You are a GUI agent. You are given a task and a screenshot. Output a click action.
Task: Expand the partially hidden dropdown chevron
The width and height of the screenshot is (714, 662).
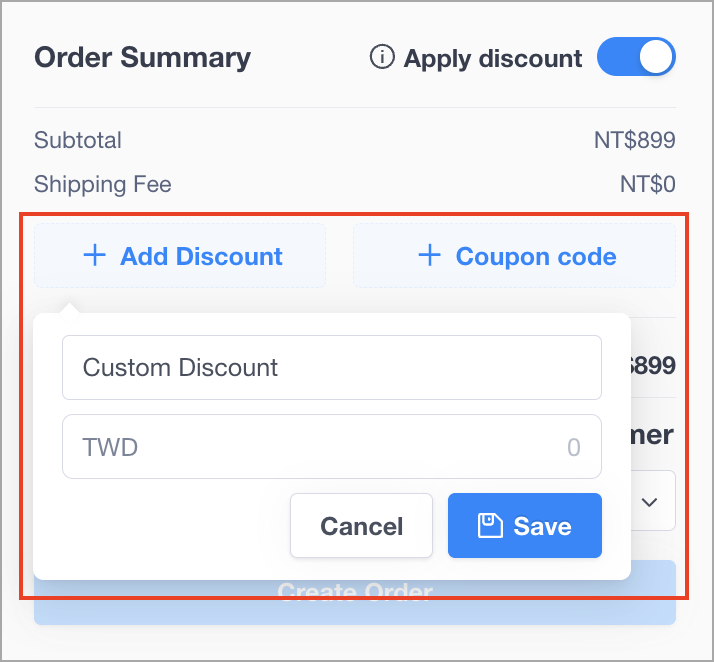click(x=649, y=502)
